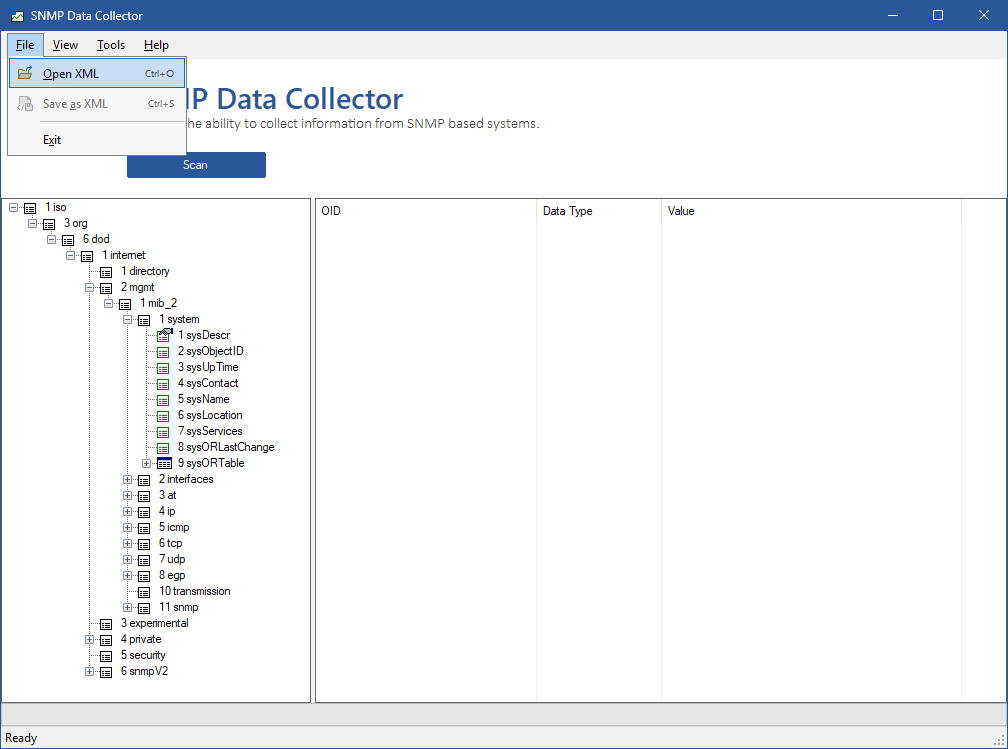The image size is (1008, 749).
Task: Select the sysUpTime tree item
Action: pyautogui.click(x=208, y=367)
